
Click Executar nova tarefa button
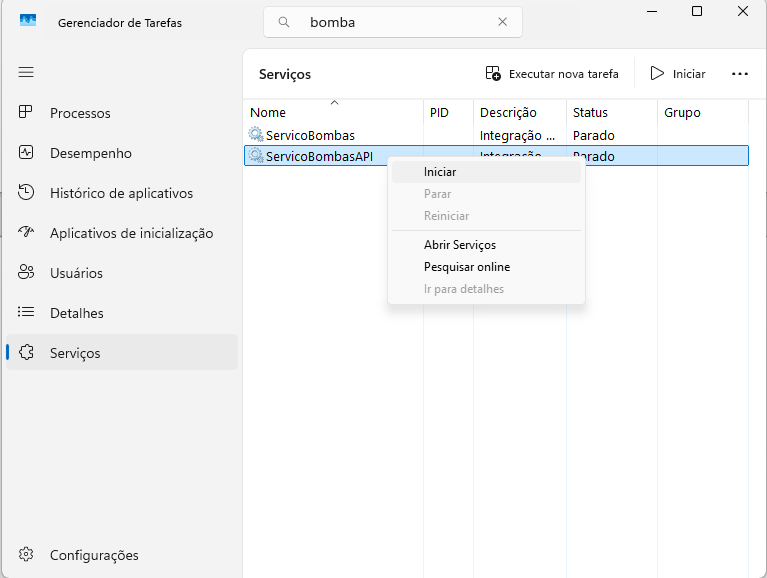tap(552, 74)
